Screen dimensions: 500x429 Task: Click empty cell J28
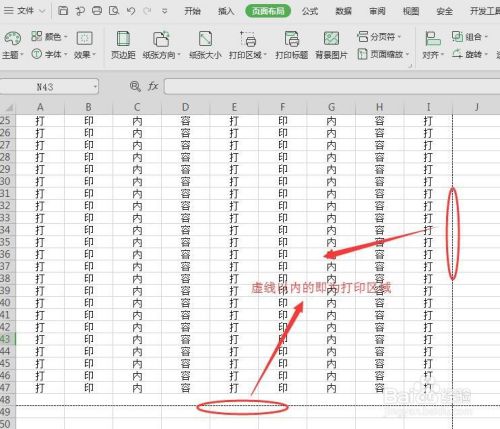pyautogui.click(x=476, y=157)
